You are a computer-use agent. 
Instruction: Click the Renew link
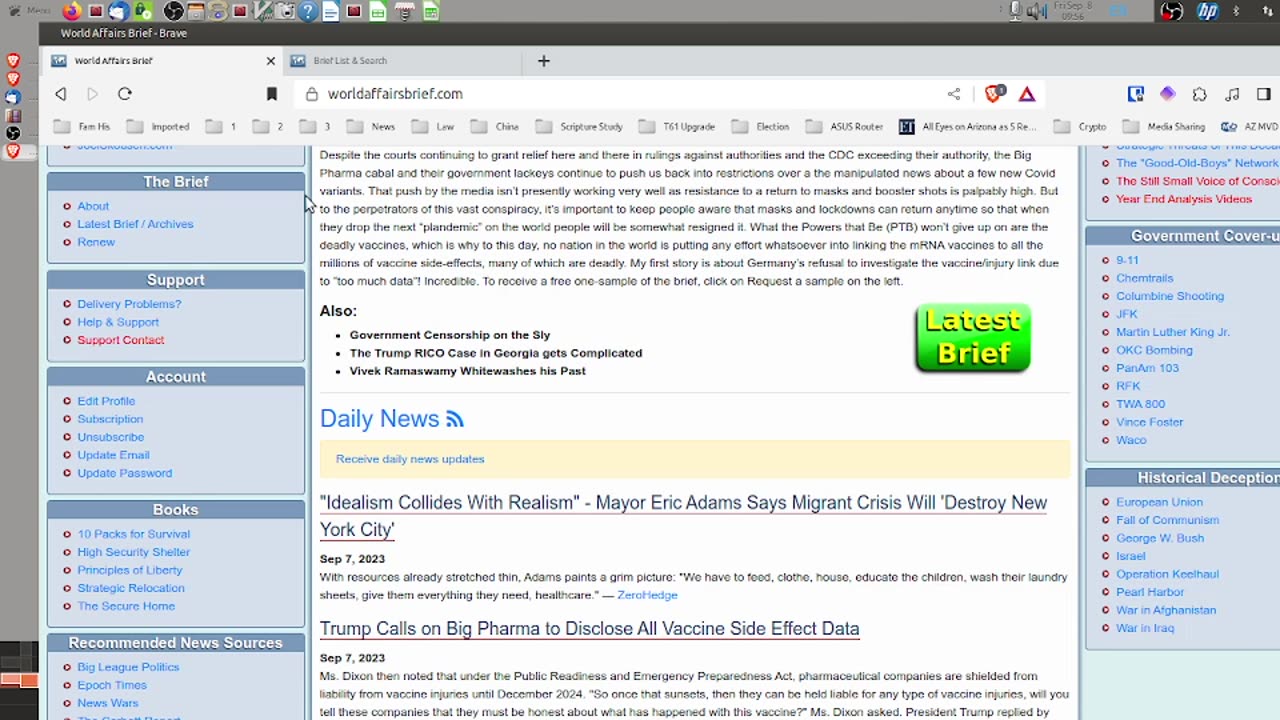pyautogui.click(x=96, y=242)
